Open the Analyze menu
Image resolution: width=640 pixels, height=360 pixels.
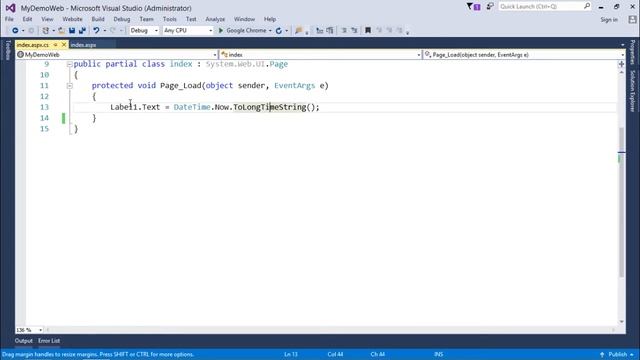(215, 19)
